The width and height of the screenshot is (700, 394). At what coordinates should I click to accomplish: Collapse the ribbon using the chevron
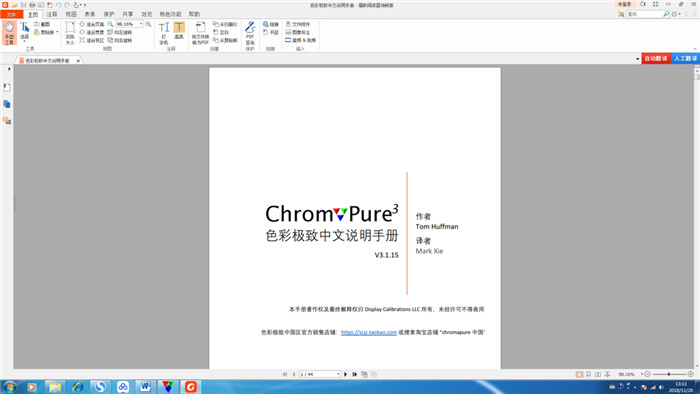695,49
